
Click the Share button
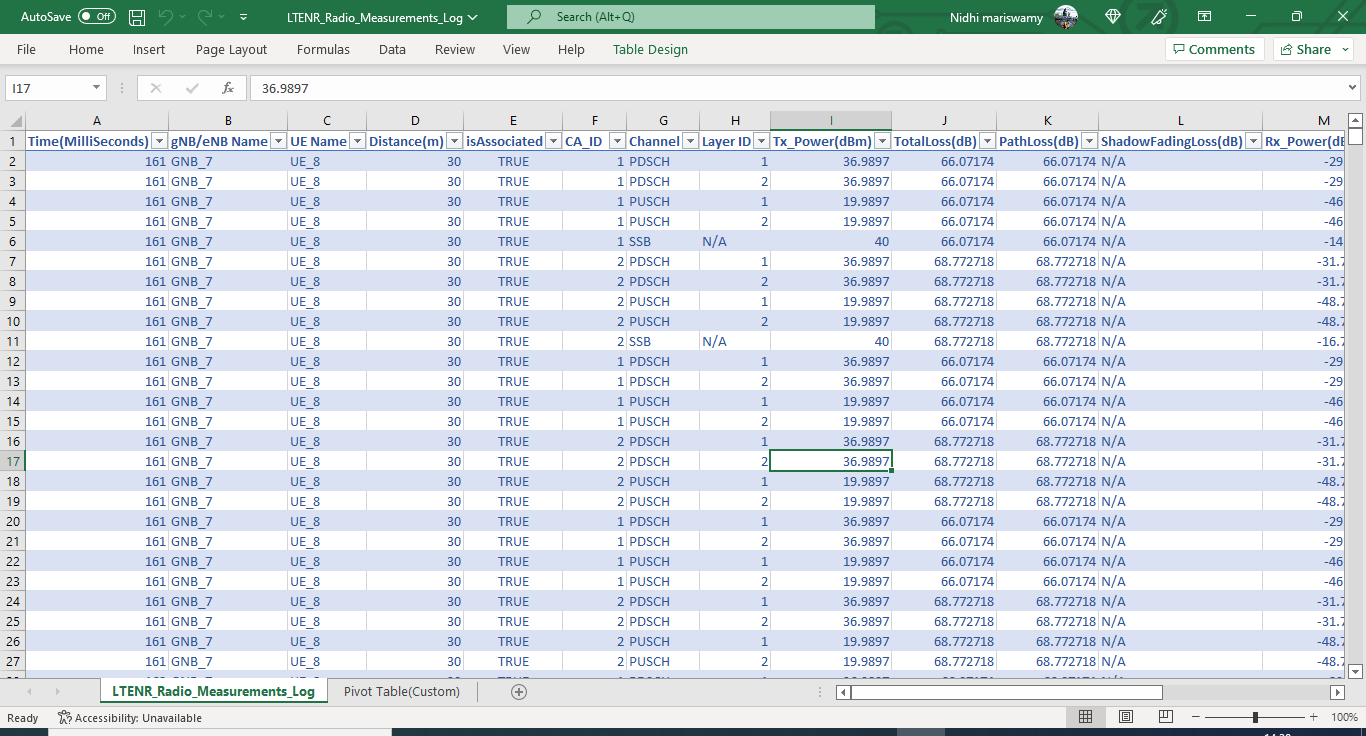(1313, 49)
